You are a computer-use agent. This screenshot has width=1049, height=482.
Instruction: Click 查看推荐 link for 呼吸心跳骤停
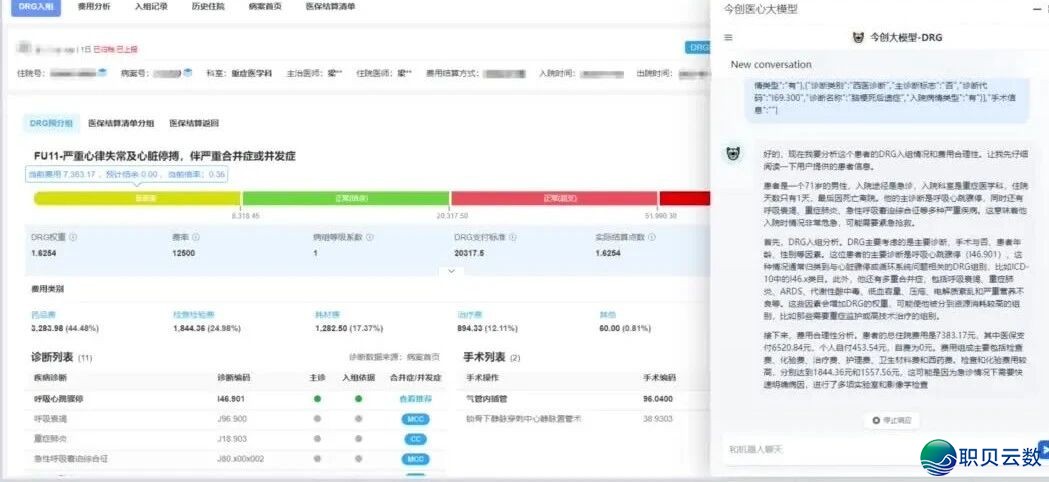coord(414,398)
